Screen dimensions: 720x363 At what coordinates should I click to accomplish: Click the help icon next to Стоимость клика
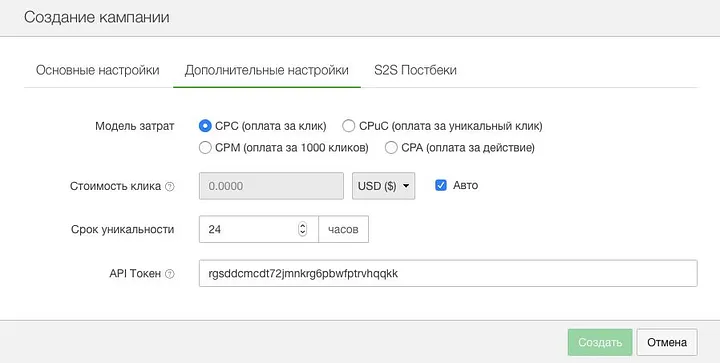point(170,186)
